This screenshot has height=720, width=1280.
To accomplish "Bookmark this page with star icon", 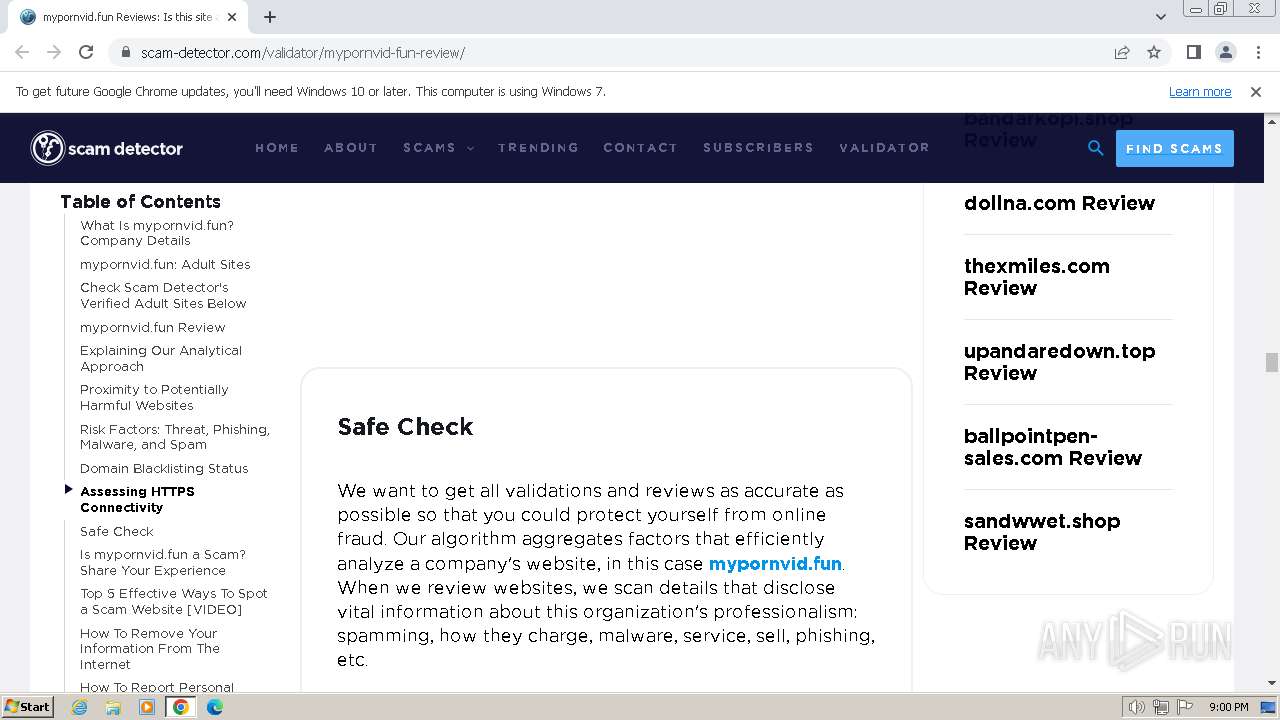I will [1154, 52].
